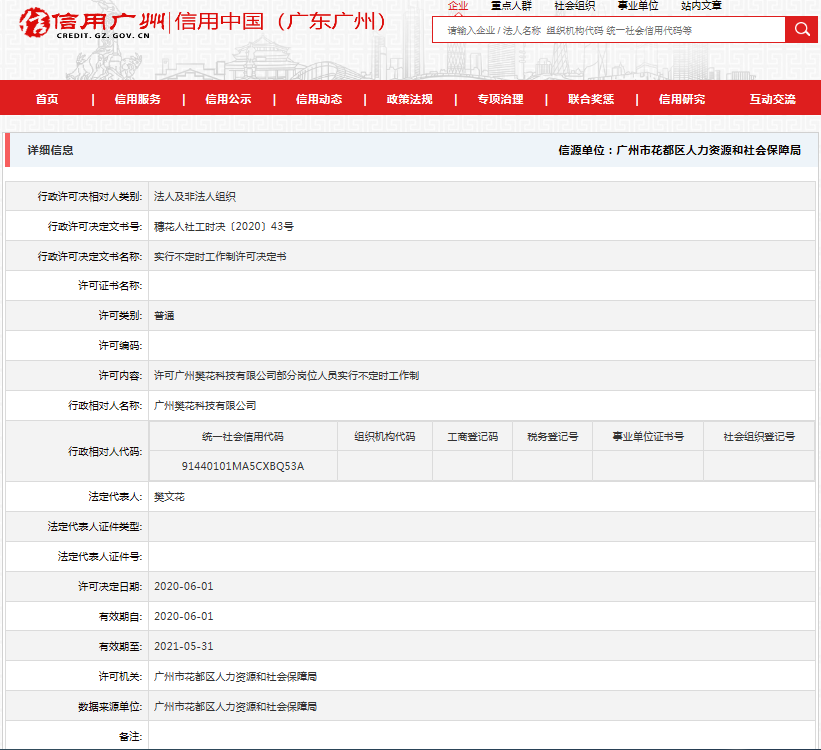Image resolution: width=821 pixels, height=750 pixels.
Task: Click the 事业单位证书号 column header
Action: pos(648,437)
